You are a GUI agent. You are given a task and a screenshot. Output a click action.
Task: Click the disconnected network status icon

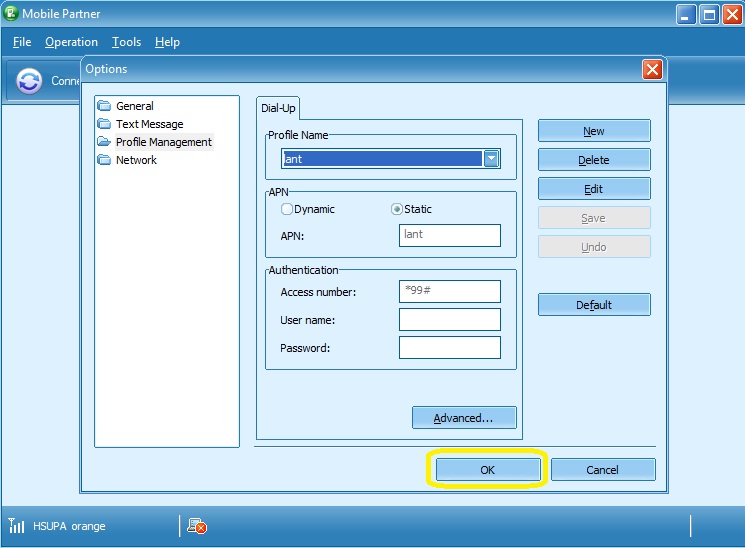[197, 526]
